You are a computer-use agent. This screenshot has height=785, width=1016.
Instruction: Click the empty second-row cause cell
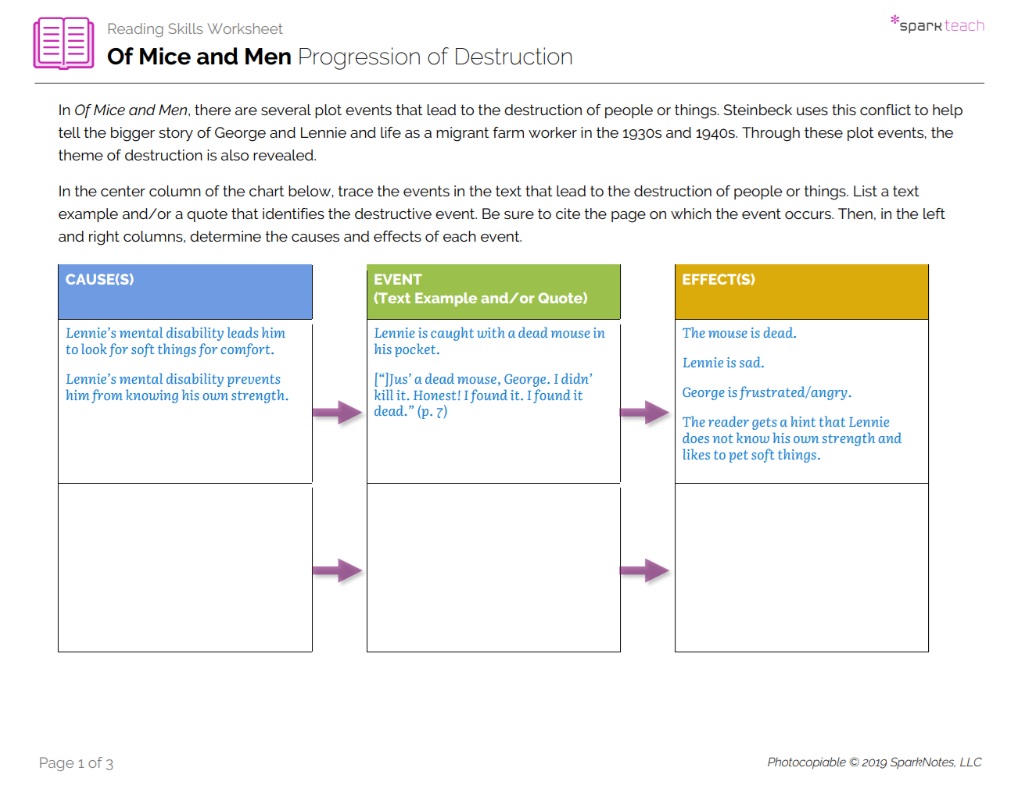(x=185, y=568)
